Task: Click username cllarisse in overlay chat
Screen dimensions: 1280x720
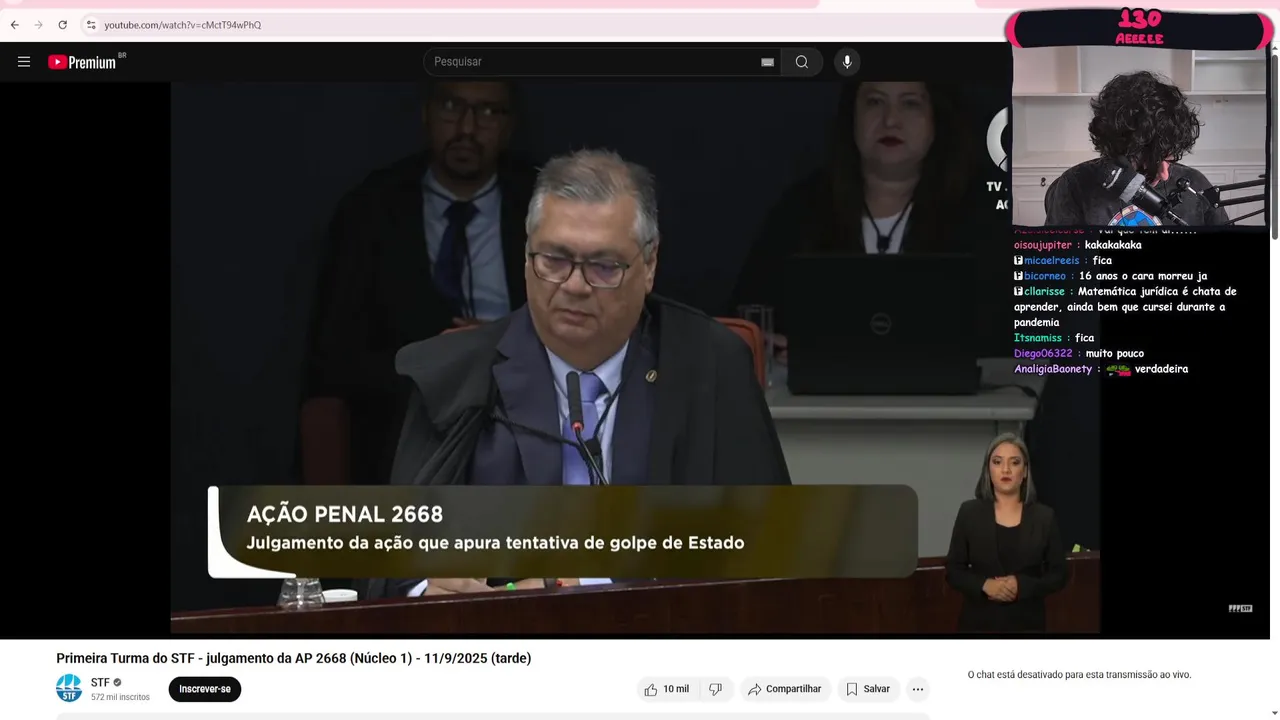Action: click(x=1044, y=292)
